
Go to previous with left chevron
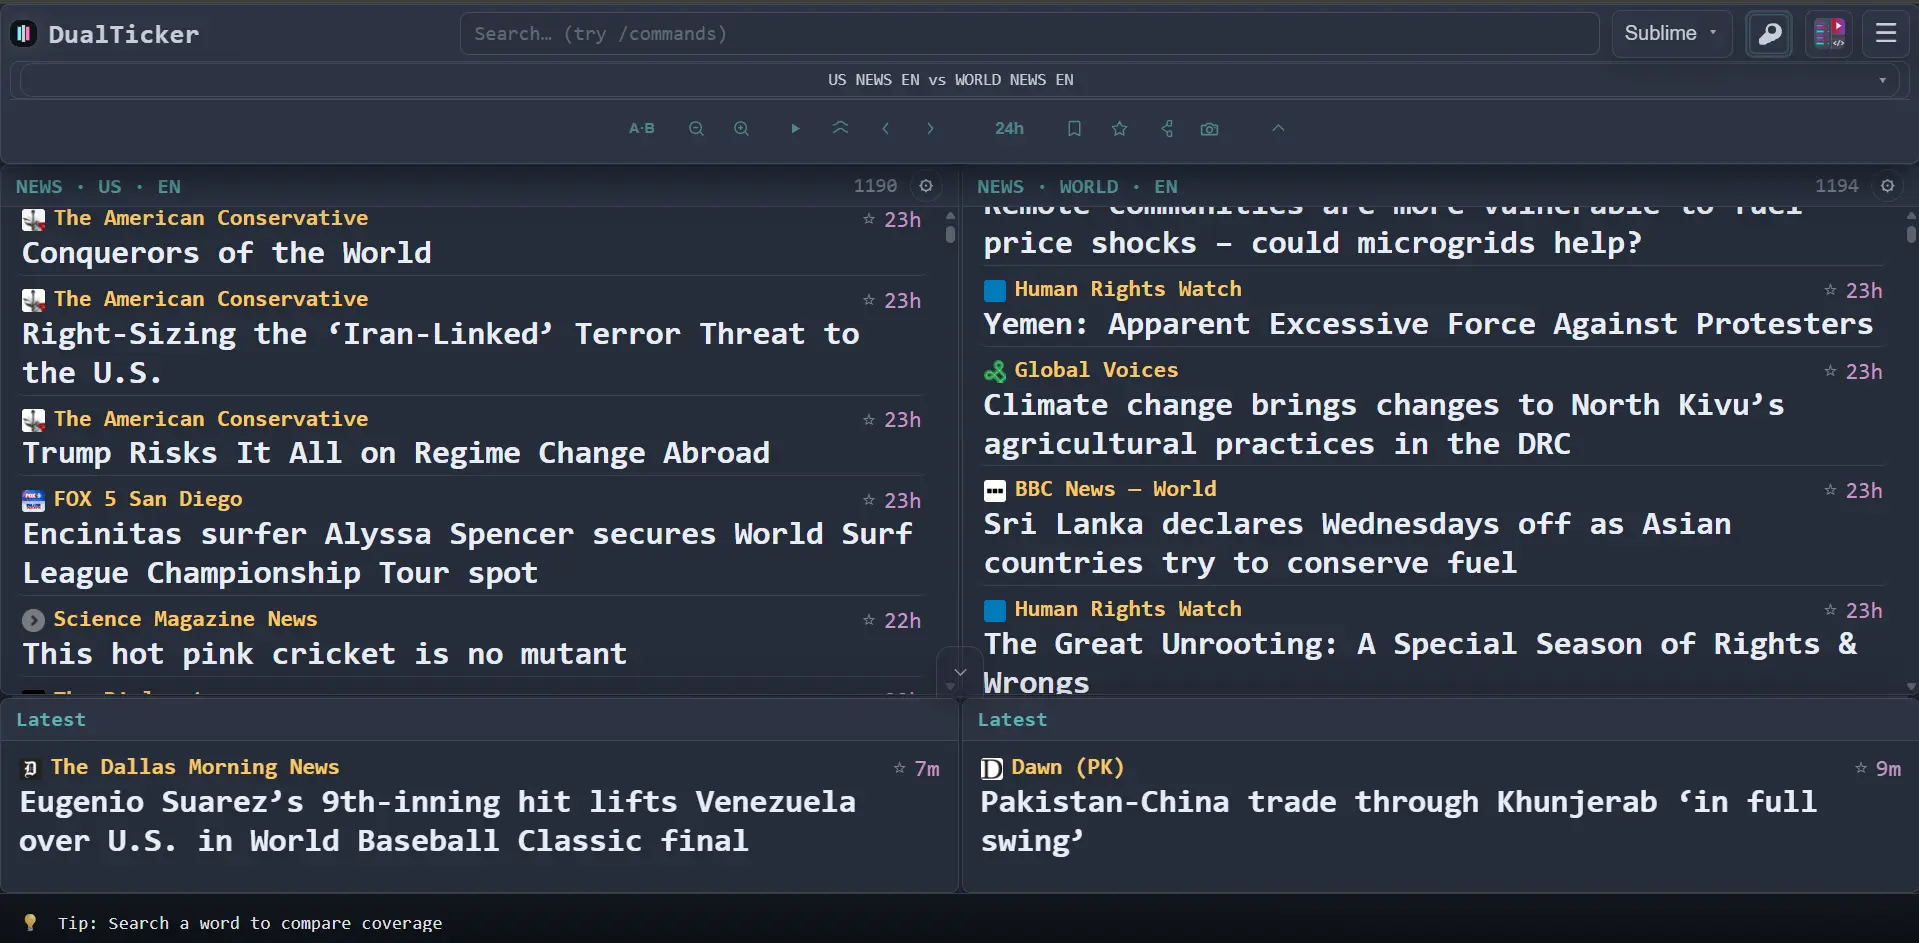click(885, 129)
